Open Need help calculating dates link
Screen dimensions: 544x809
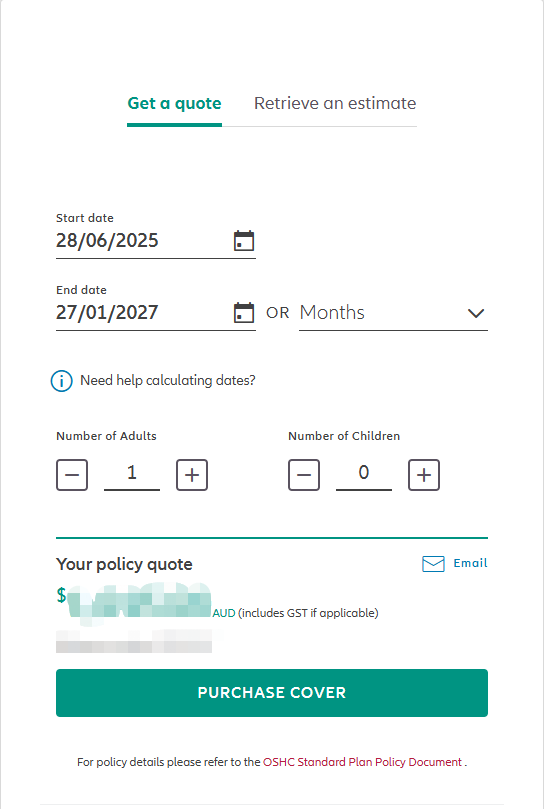point(168,381)
